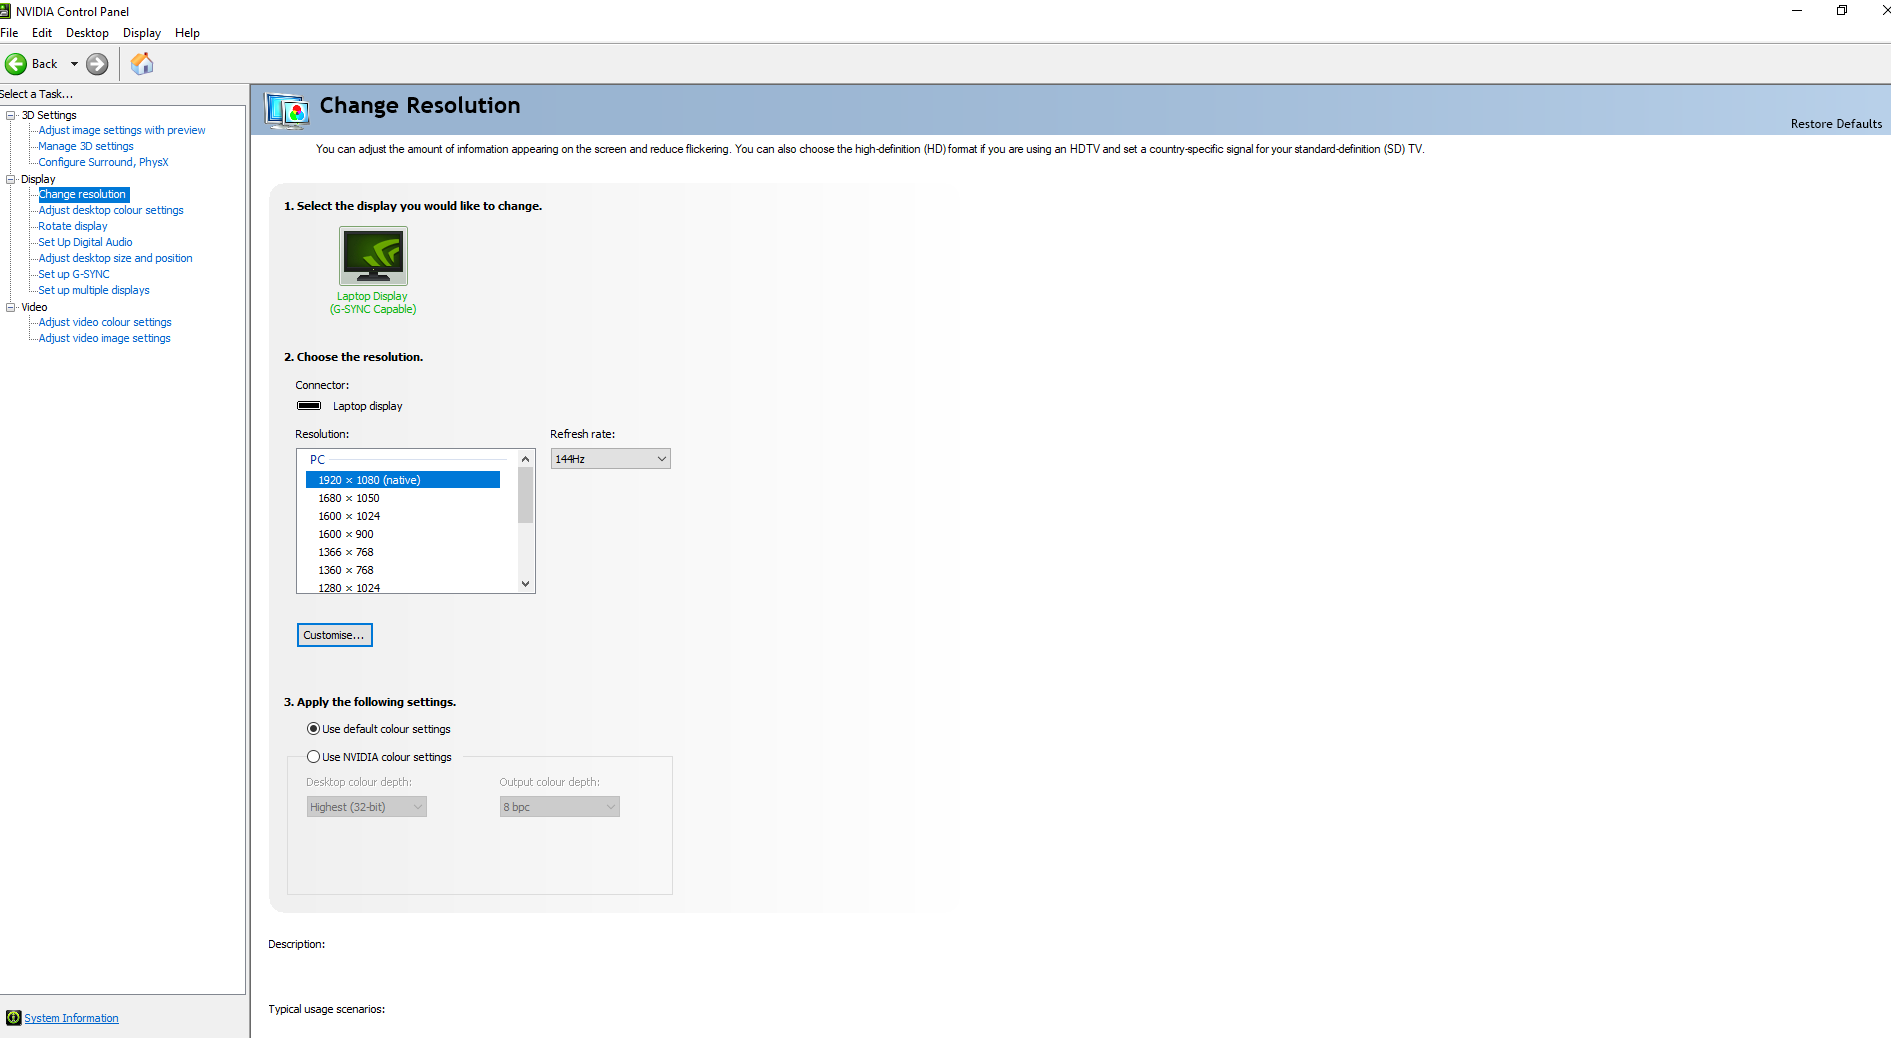Select the Laptop Display monitor icon
Viewport: 1891px width, 1038px height.
[x=373, y=256]
